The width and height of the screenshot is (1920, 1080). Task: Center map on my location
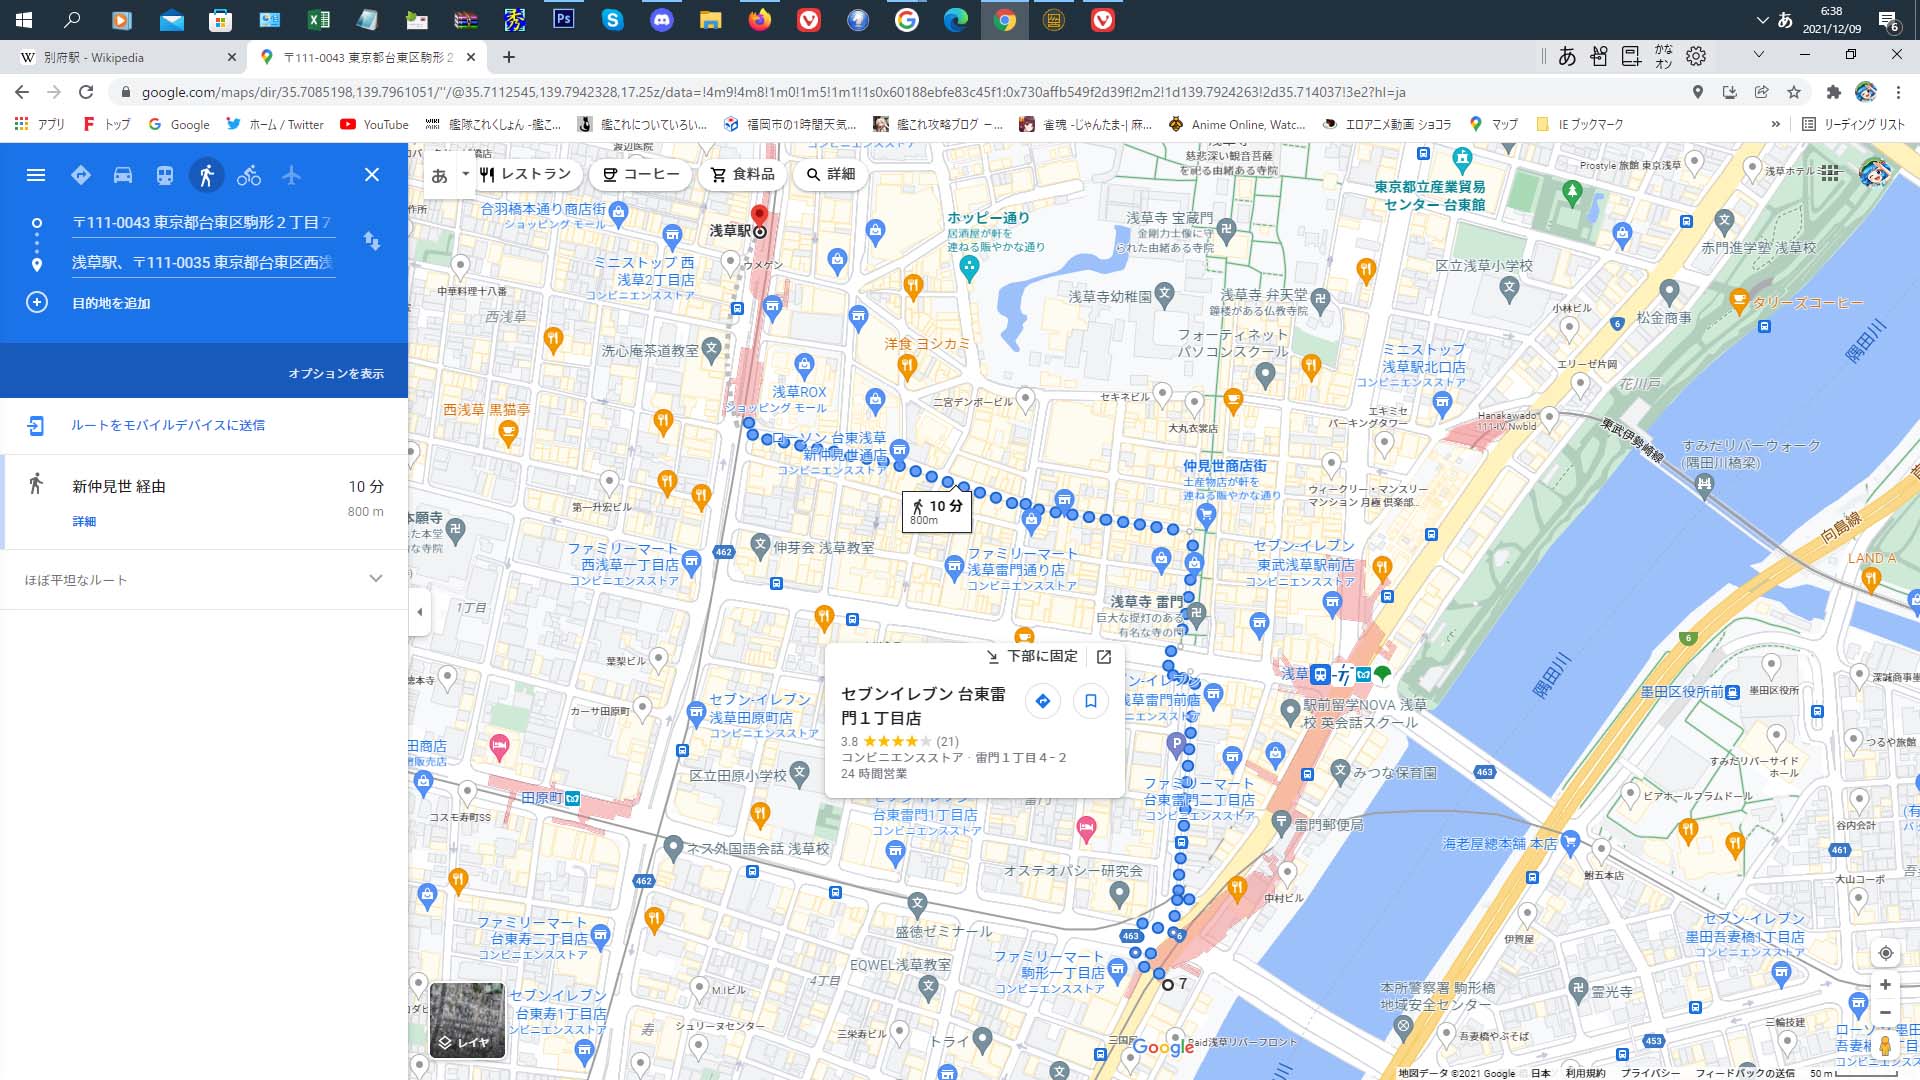pos(1885,953)
